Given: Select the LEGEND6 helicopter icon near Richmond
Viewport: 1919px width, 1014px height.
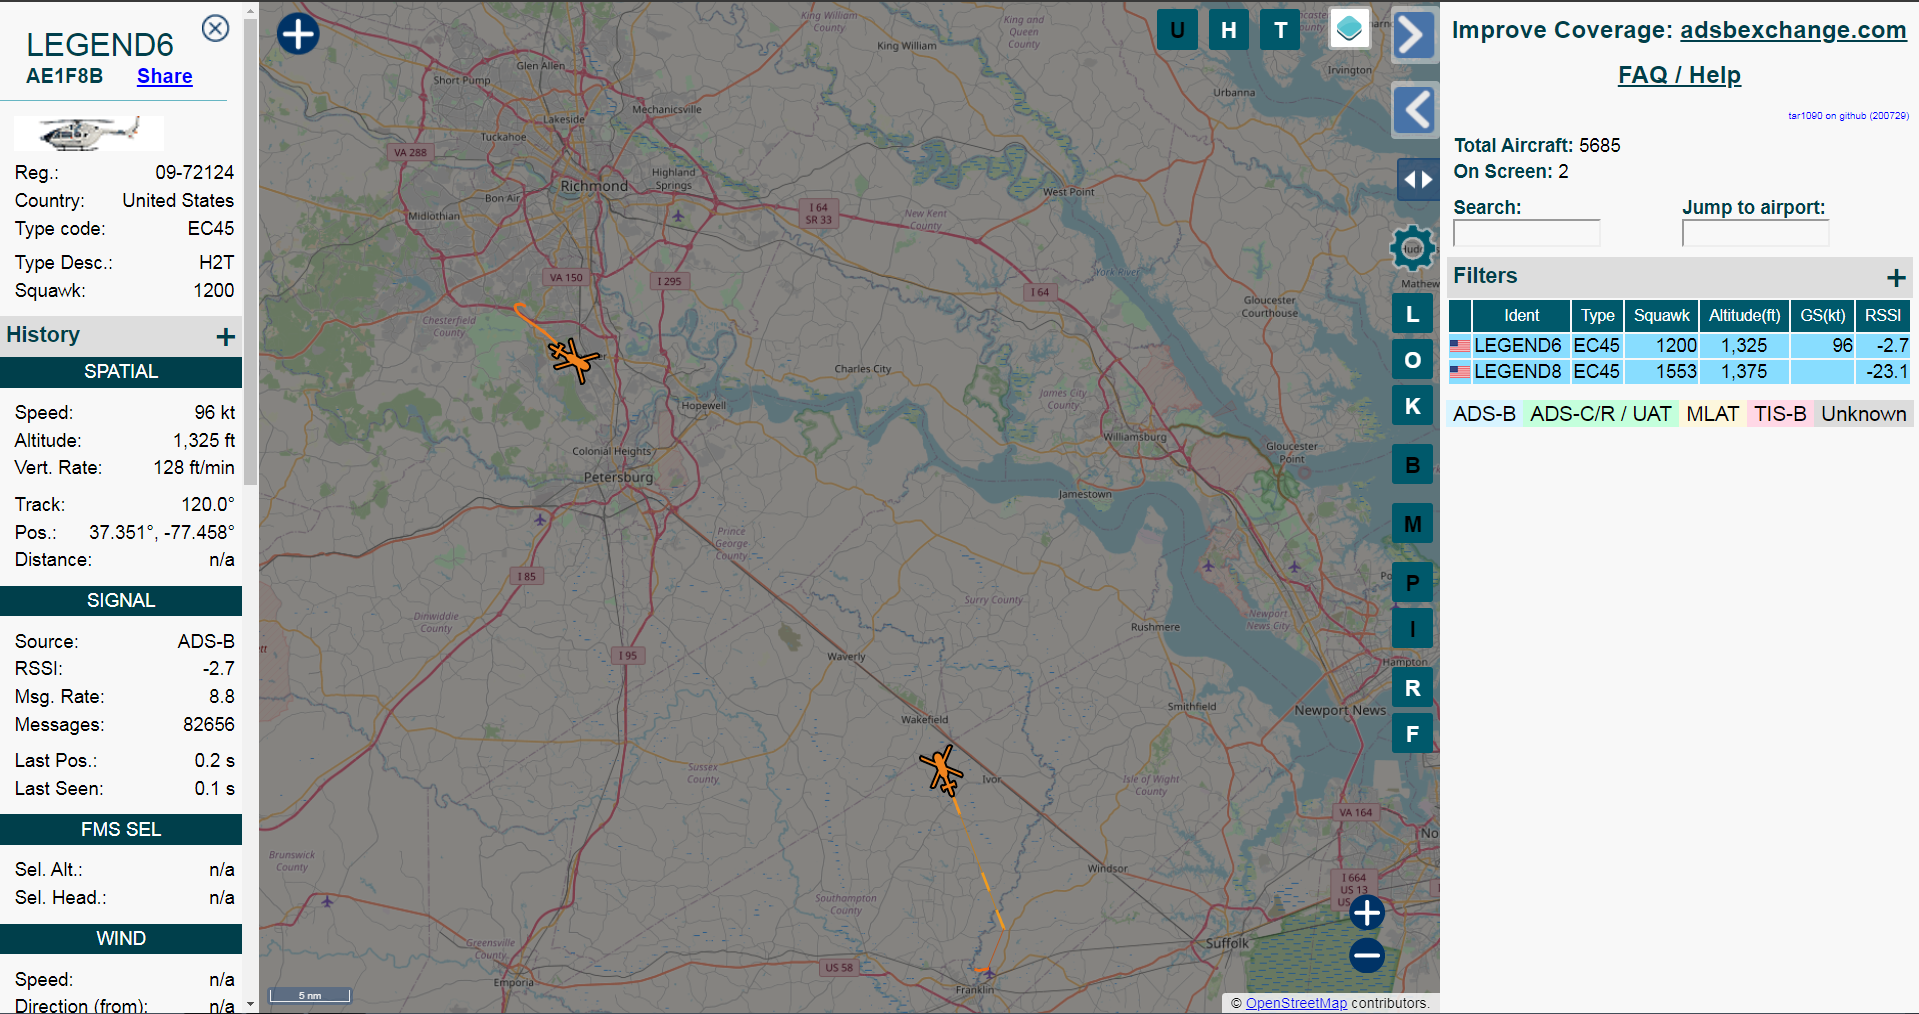Looking at the screenshot, I should point(573,359).
